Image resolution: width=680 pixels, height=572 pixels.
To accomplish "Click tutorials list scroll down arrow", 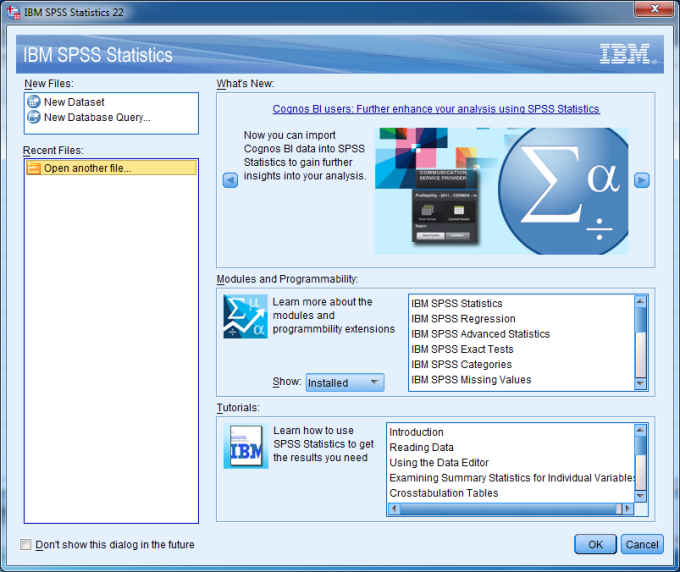I will 641,496.
